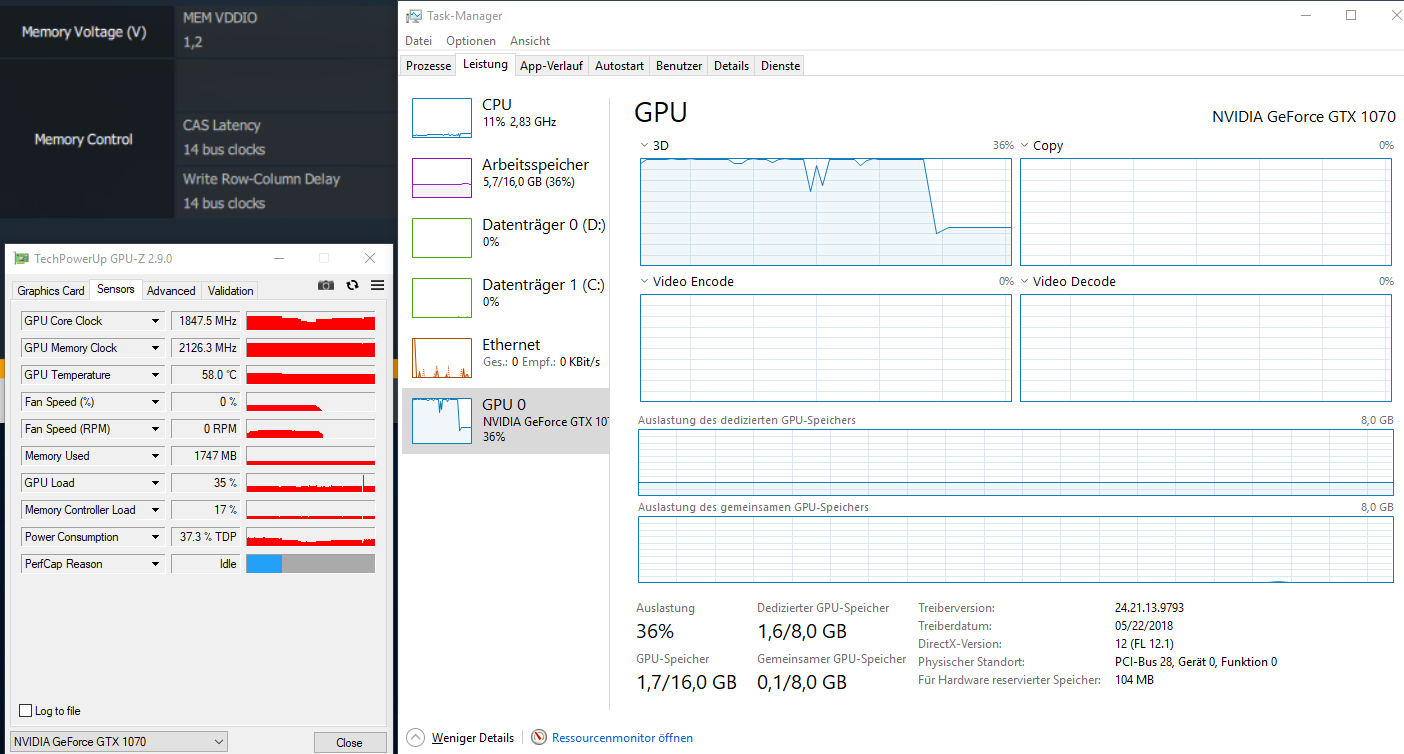Click the Write Row-Column Delay entry
The image size is (1404, 754).
point(262,179)
